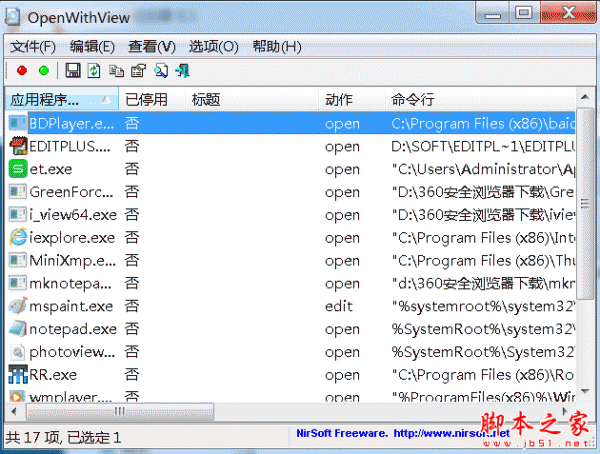The image size is (600, 454).
Task: Open the properties toolbar icon
Action: 139,71
